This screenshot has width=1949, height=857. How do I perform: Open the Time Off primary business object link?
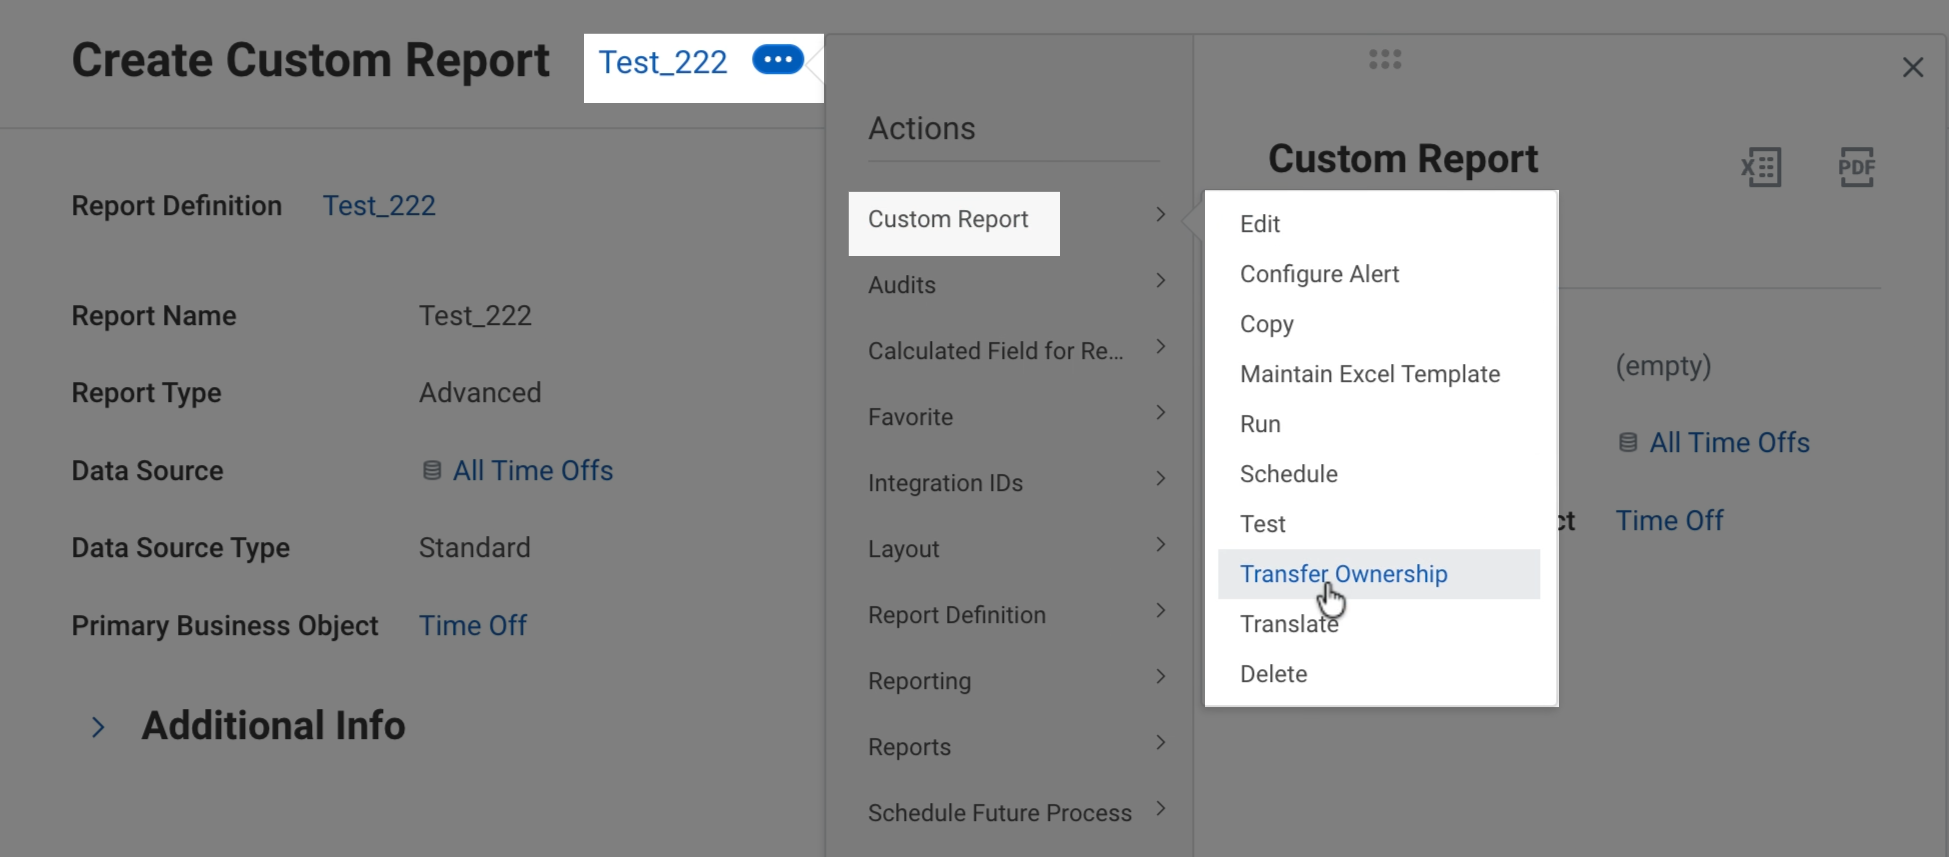click(473, 626)
